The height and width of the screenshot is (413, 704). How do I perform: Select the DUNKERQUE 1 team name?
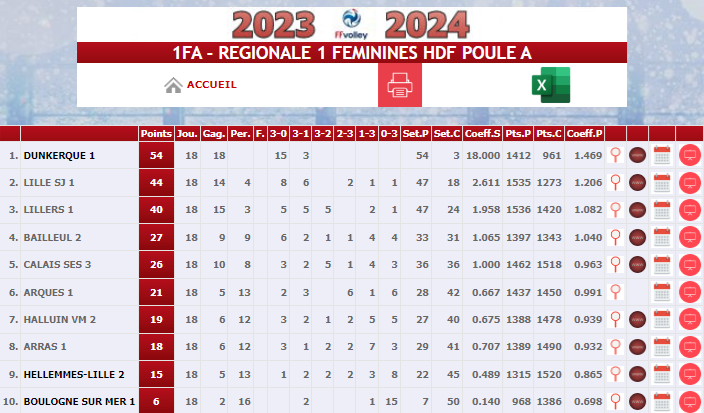coord(59,156)
